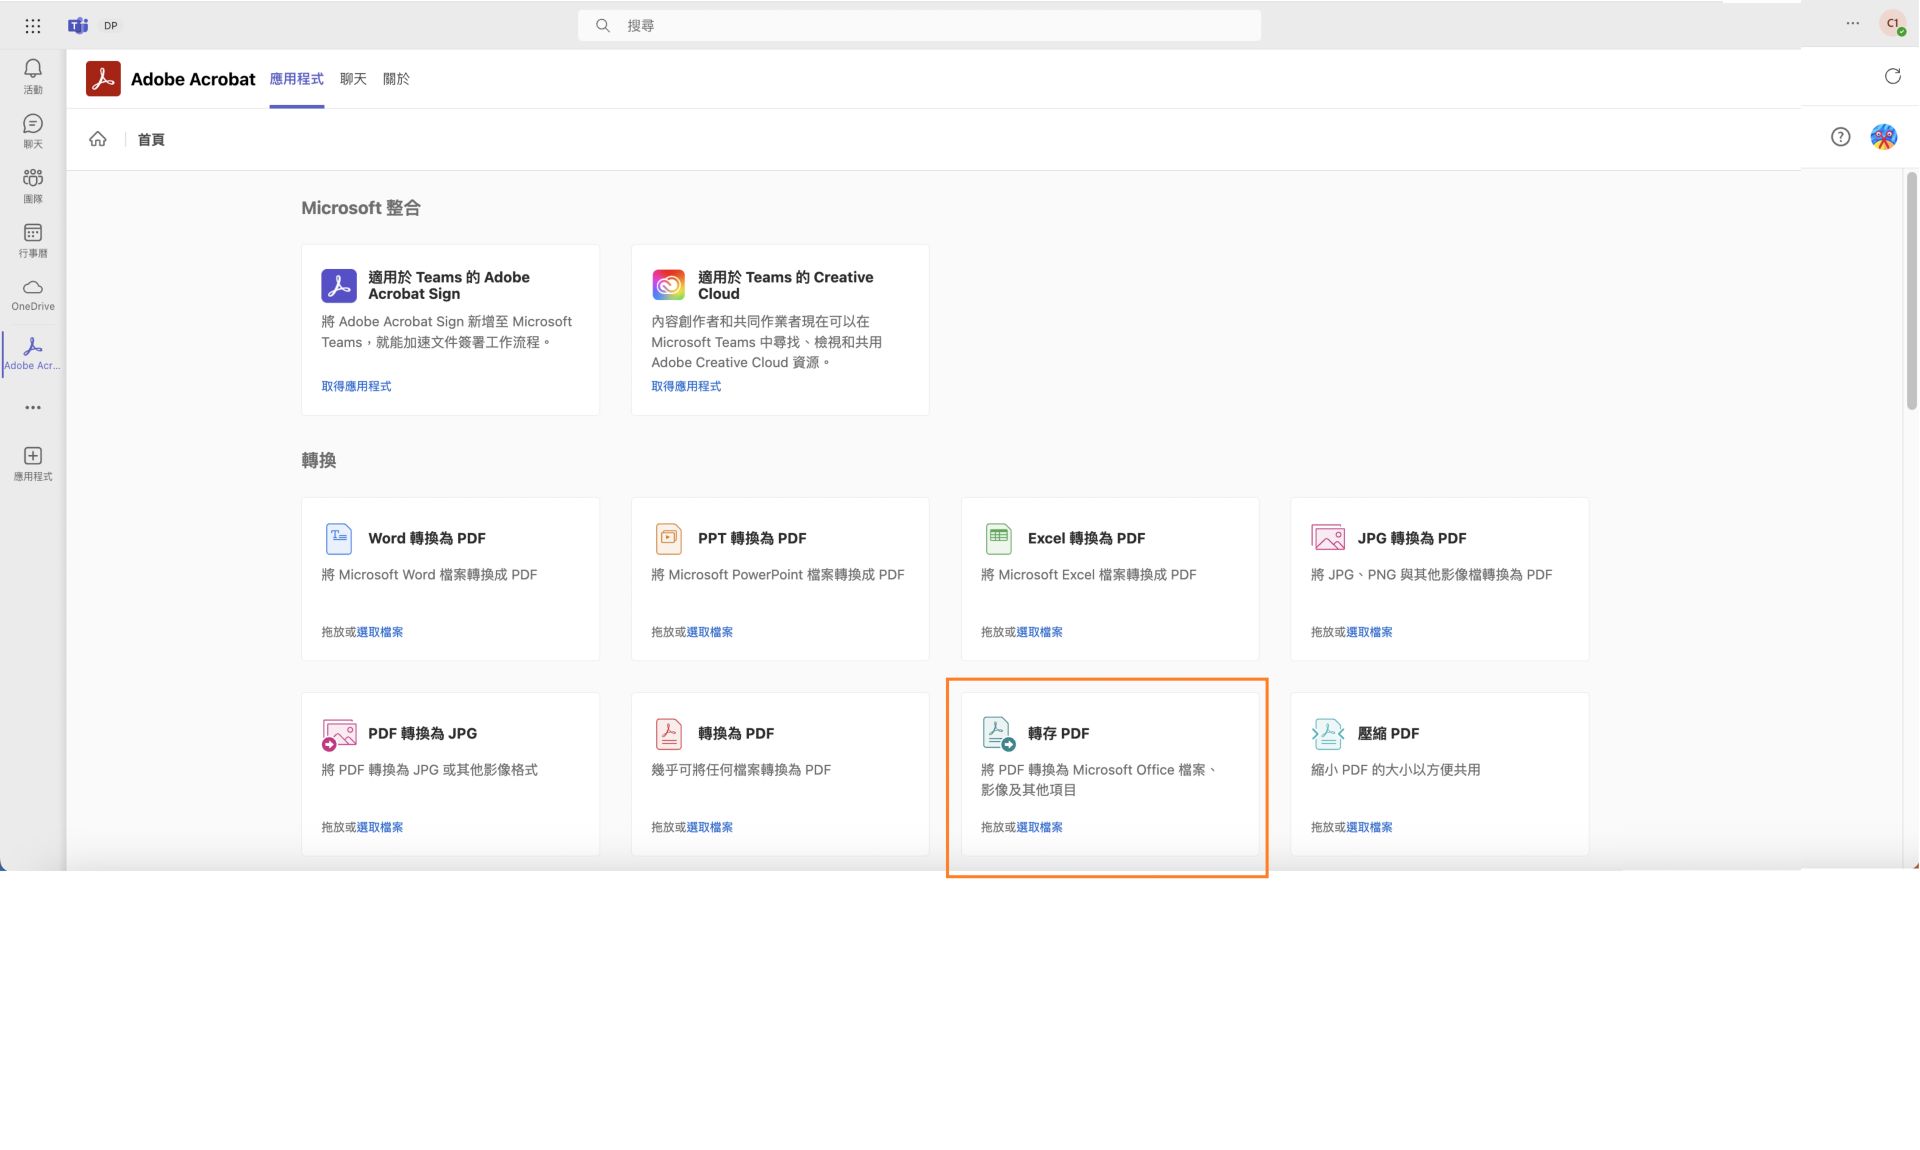Click 適用於 Teams 的 Adobe Acrobat Sign title
Image resolution: width=1920 pixels, height=1150 pixels.
449,285
